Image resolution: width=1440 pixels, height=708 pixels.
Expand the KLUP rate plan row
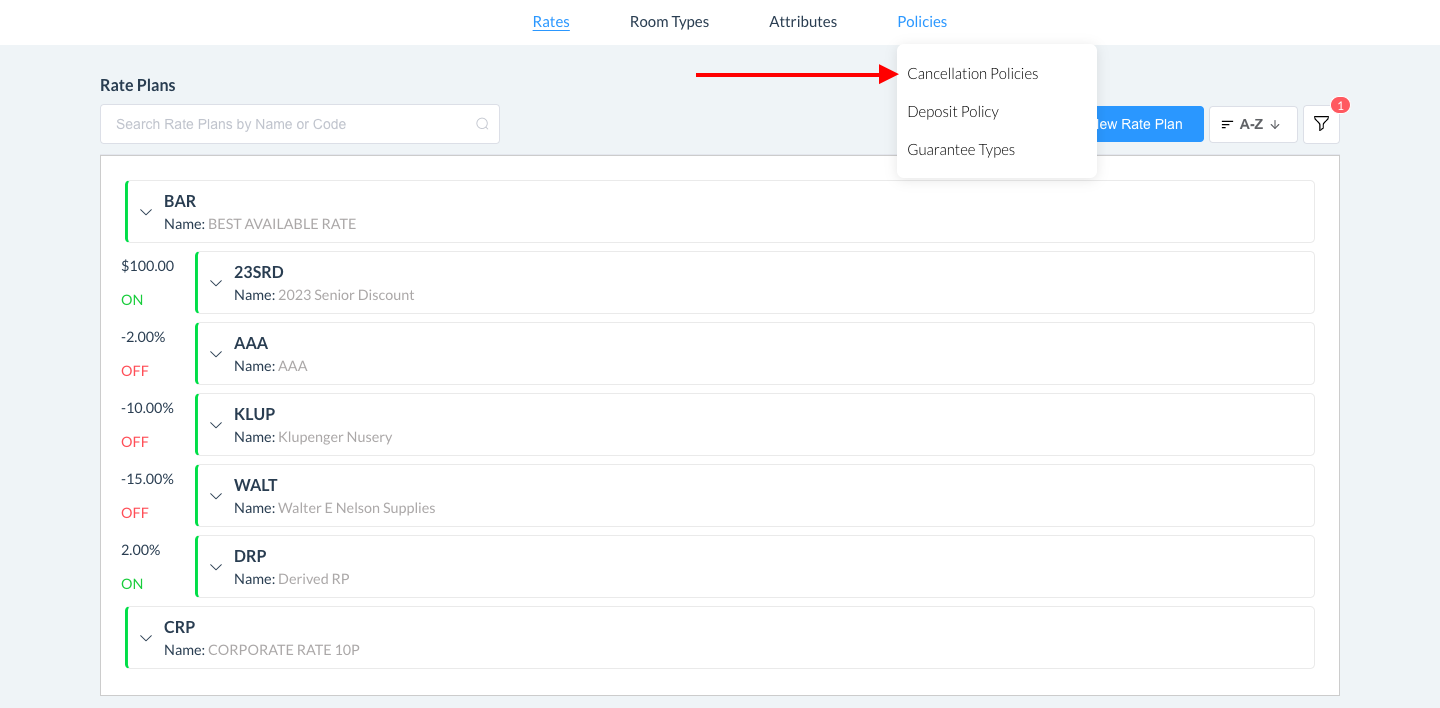coord(216,425)
